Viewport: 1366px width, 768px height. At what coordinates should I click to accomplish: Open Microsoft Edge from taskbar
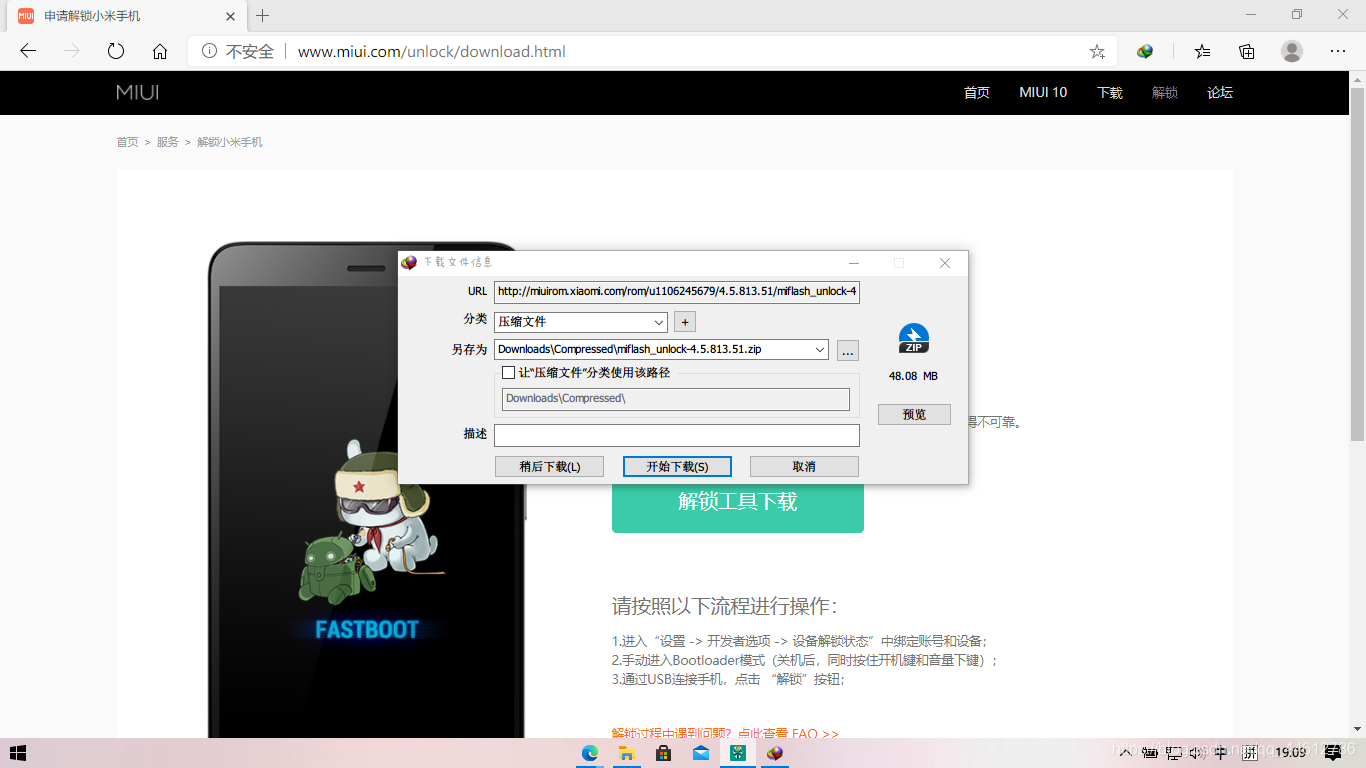pyautogui.click(x=590, y=753)
